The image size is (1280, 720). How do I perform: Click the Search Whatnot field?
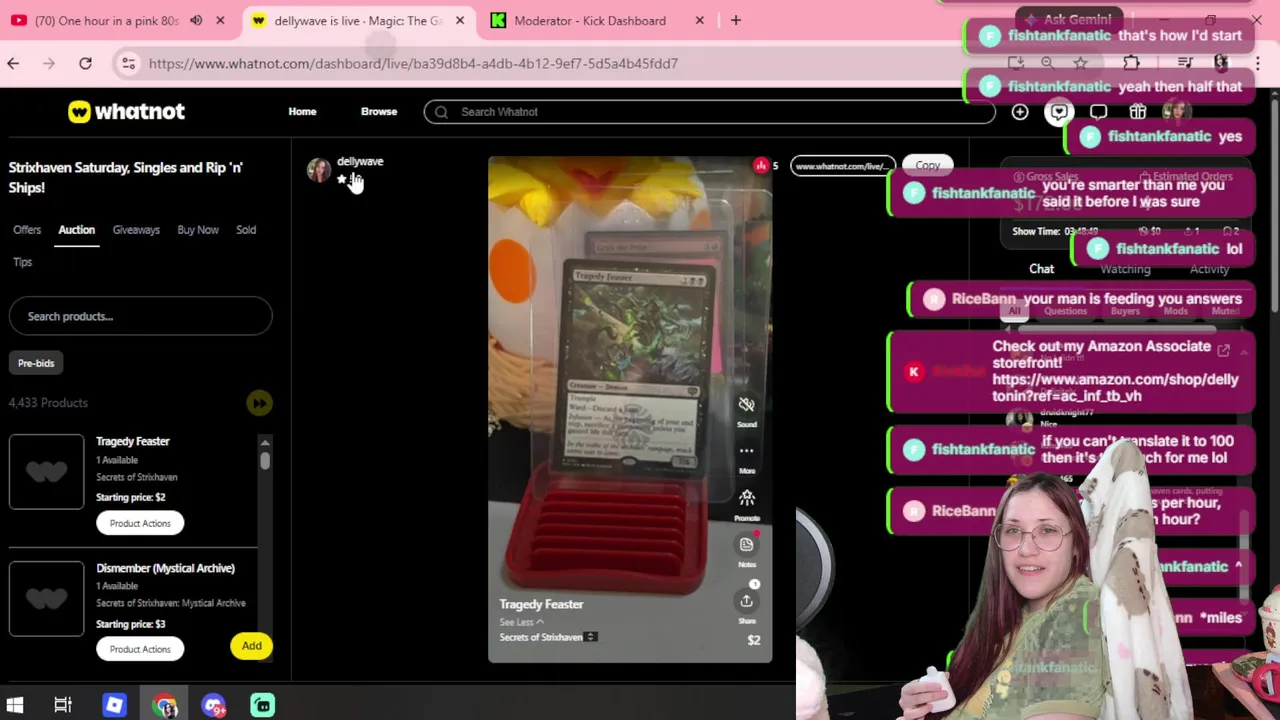pyautogui.click(x=709, y=112)
